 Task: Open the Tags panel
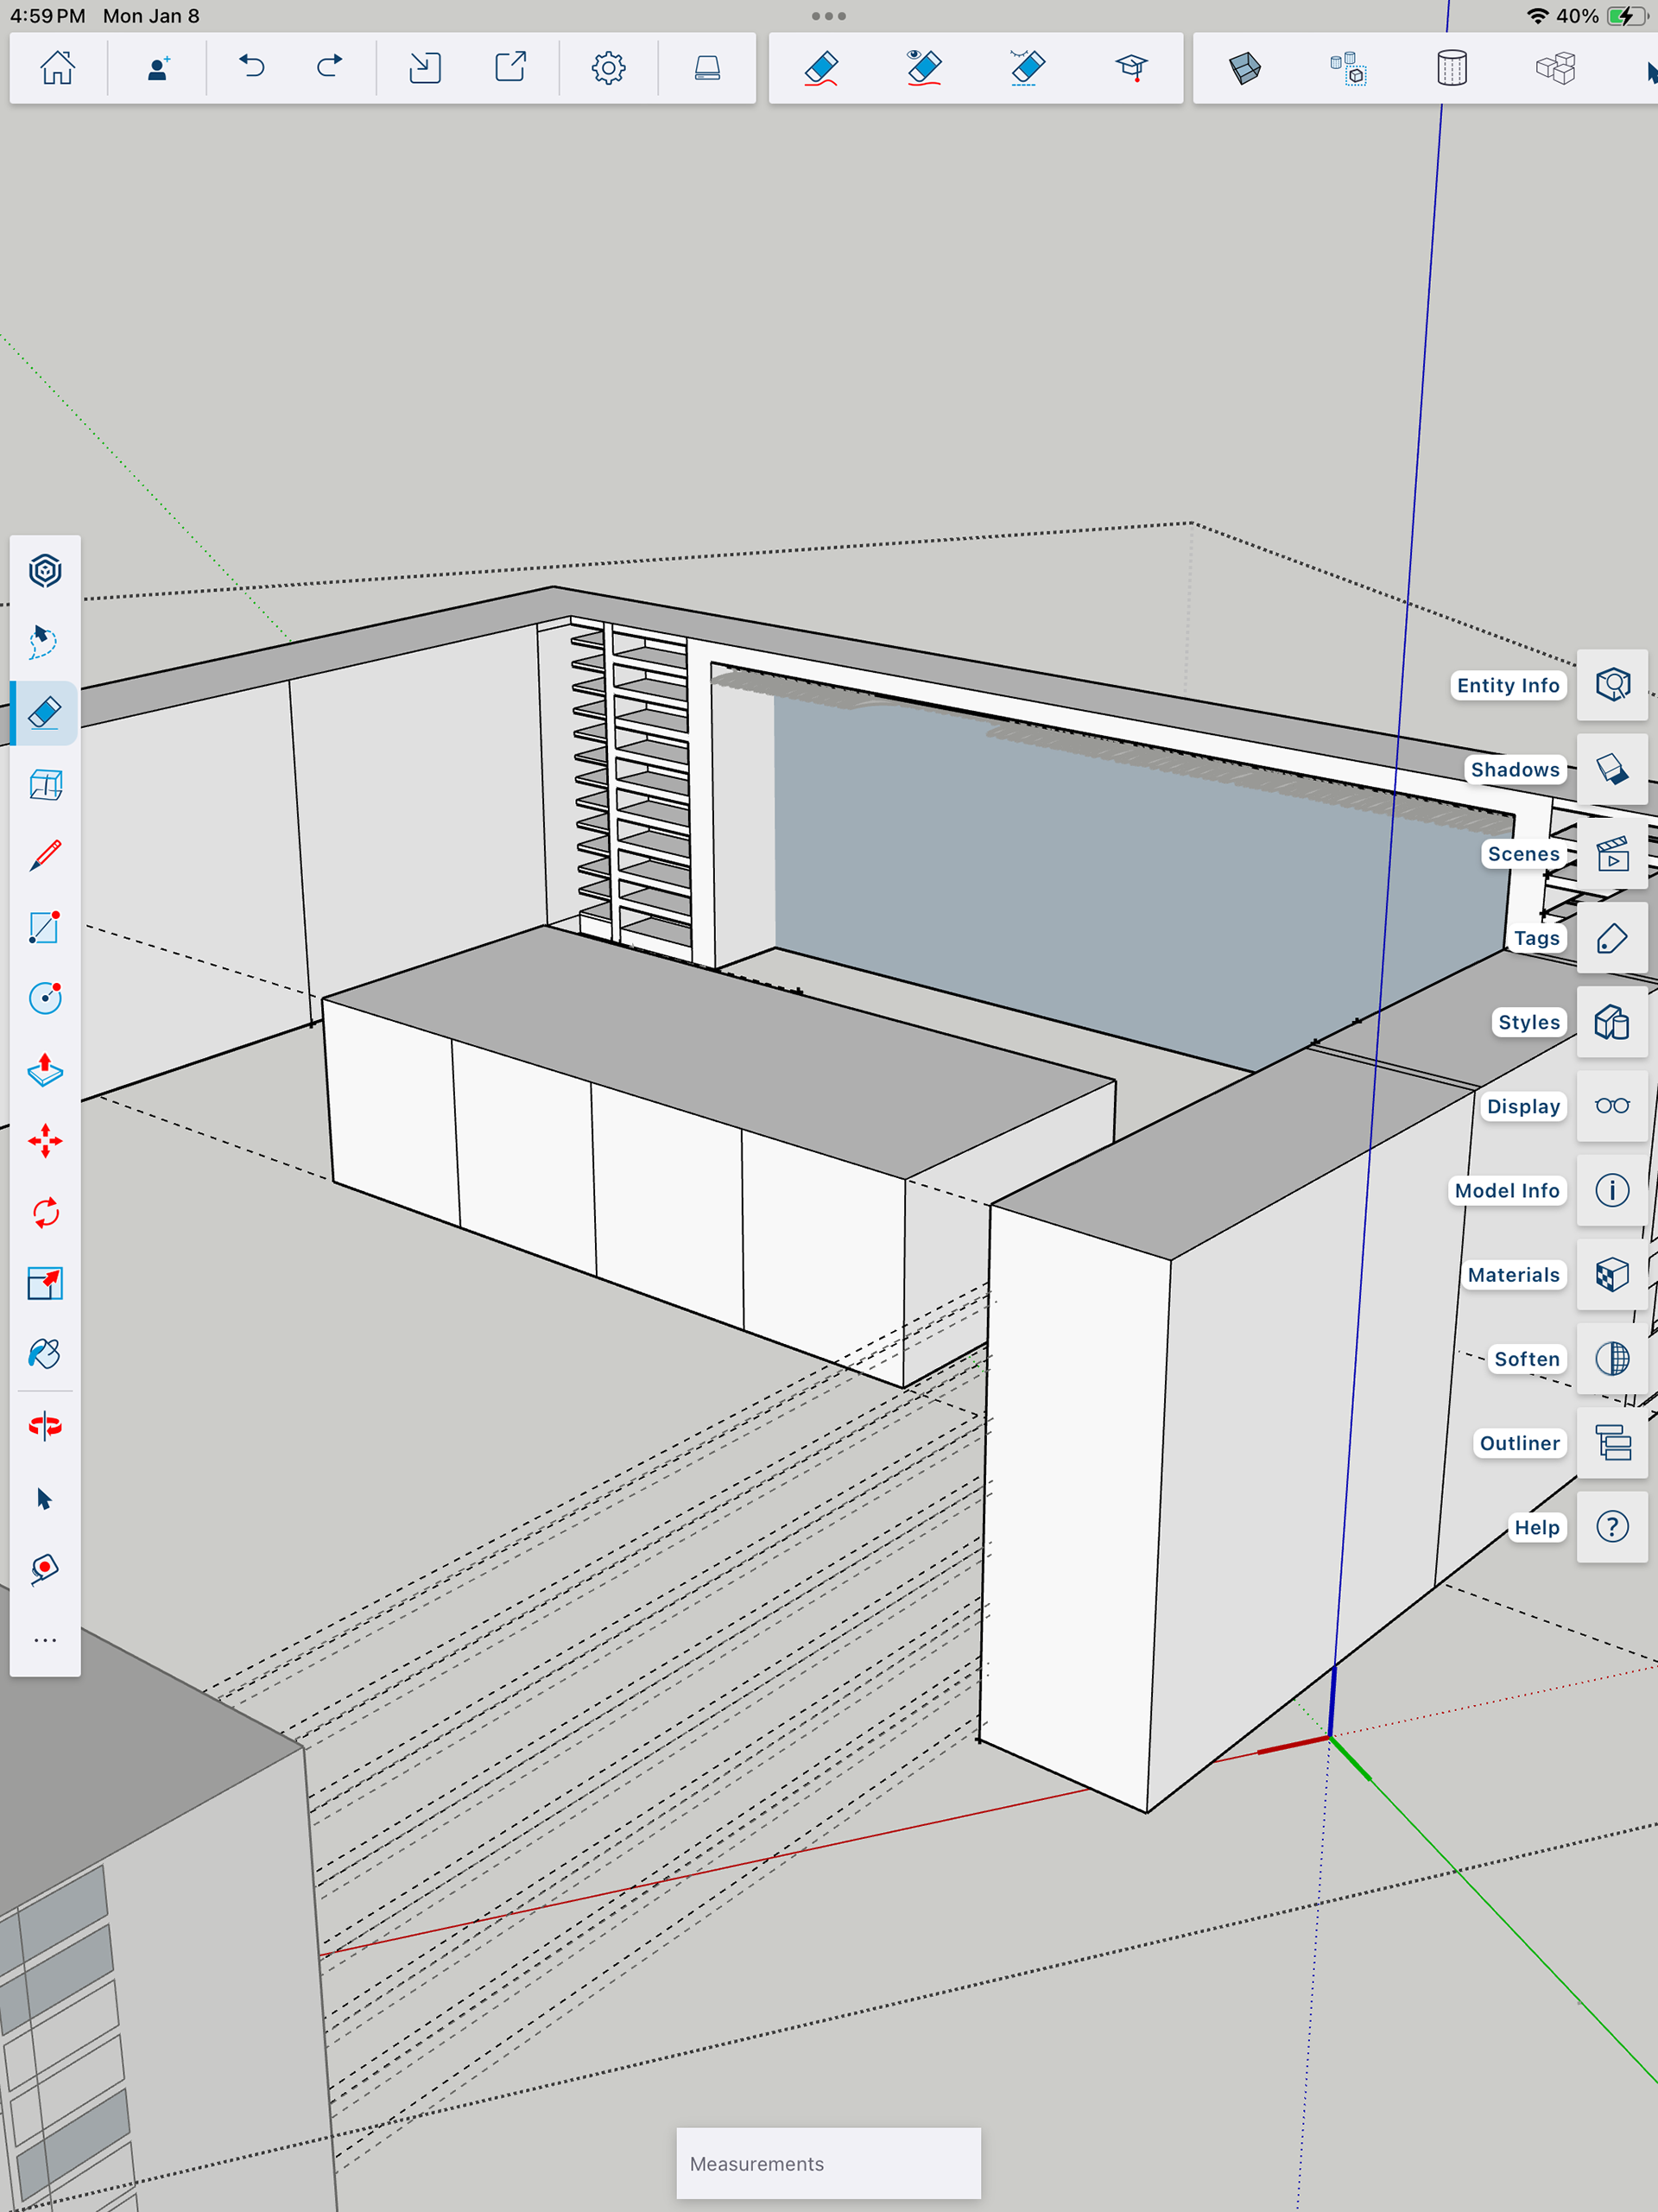1612,938
